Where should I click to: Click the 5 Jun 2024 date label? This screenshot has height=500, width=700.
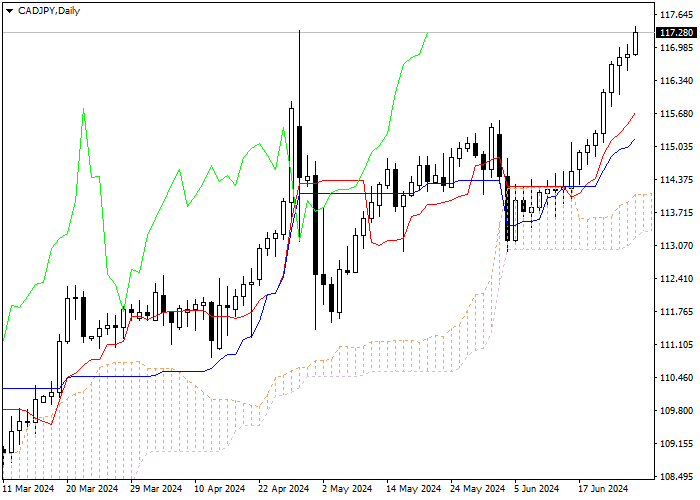click(x=537, y=489)
